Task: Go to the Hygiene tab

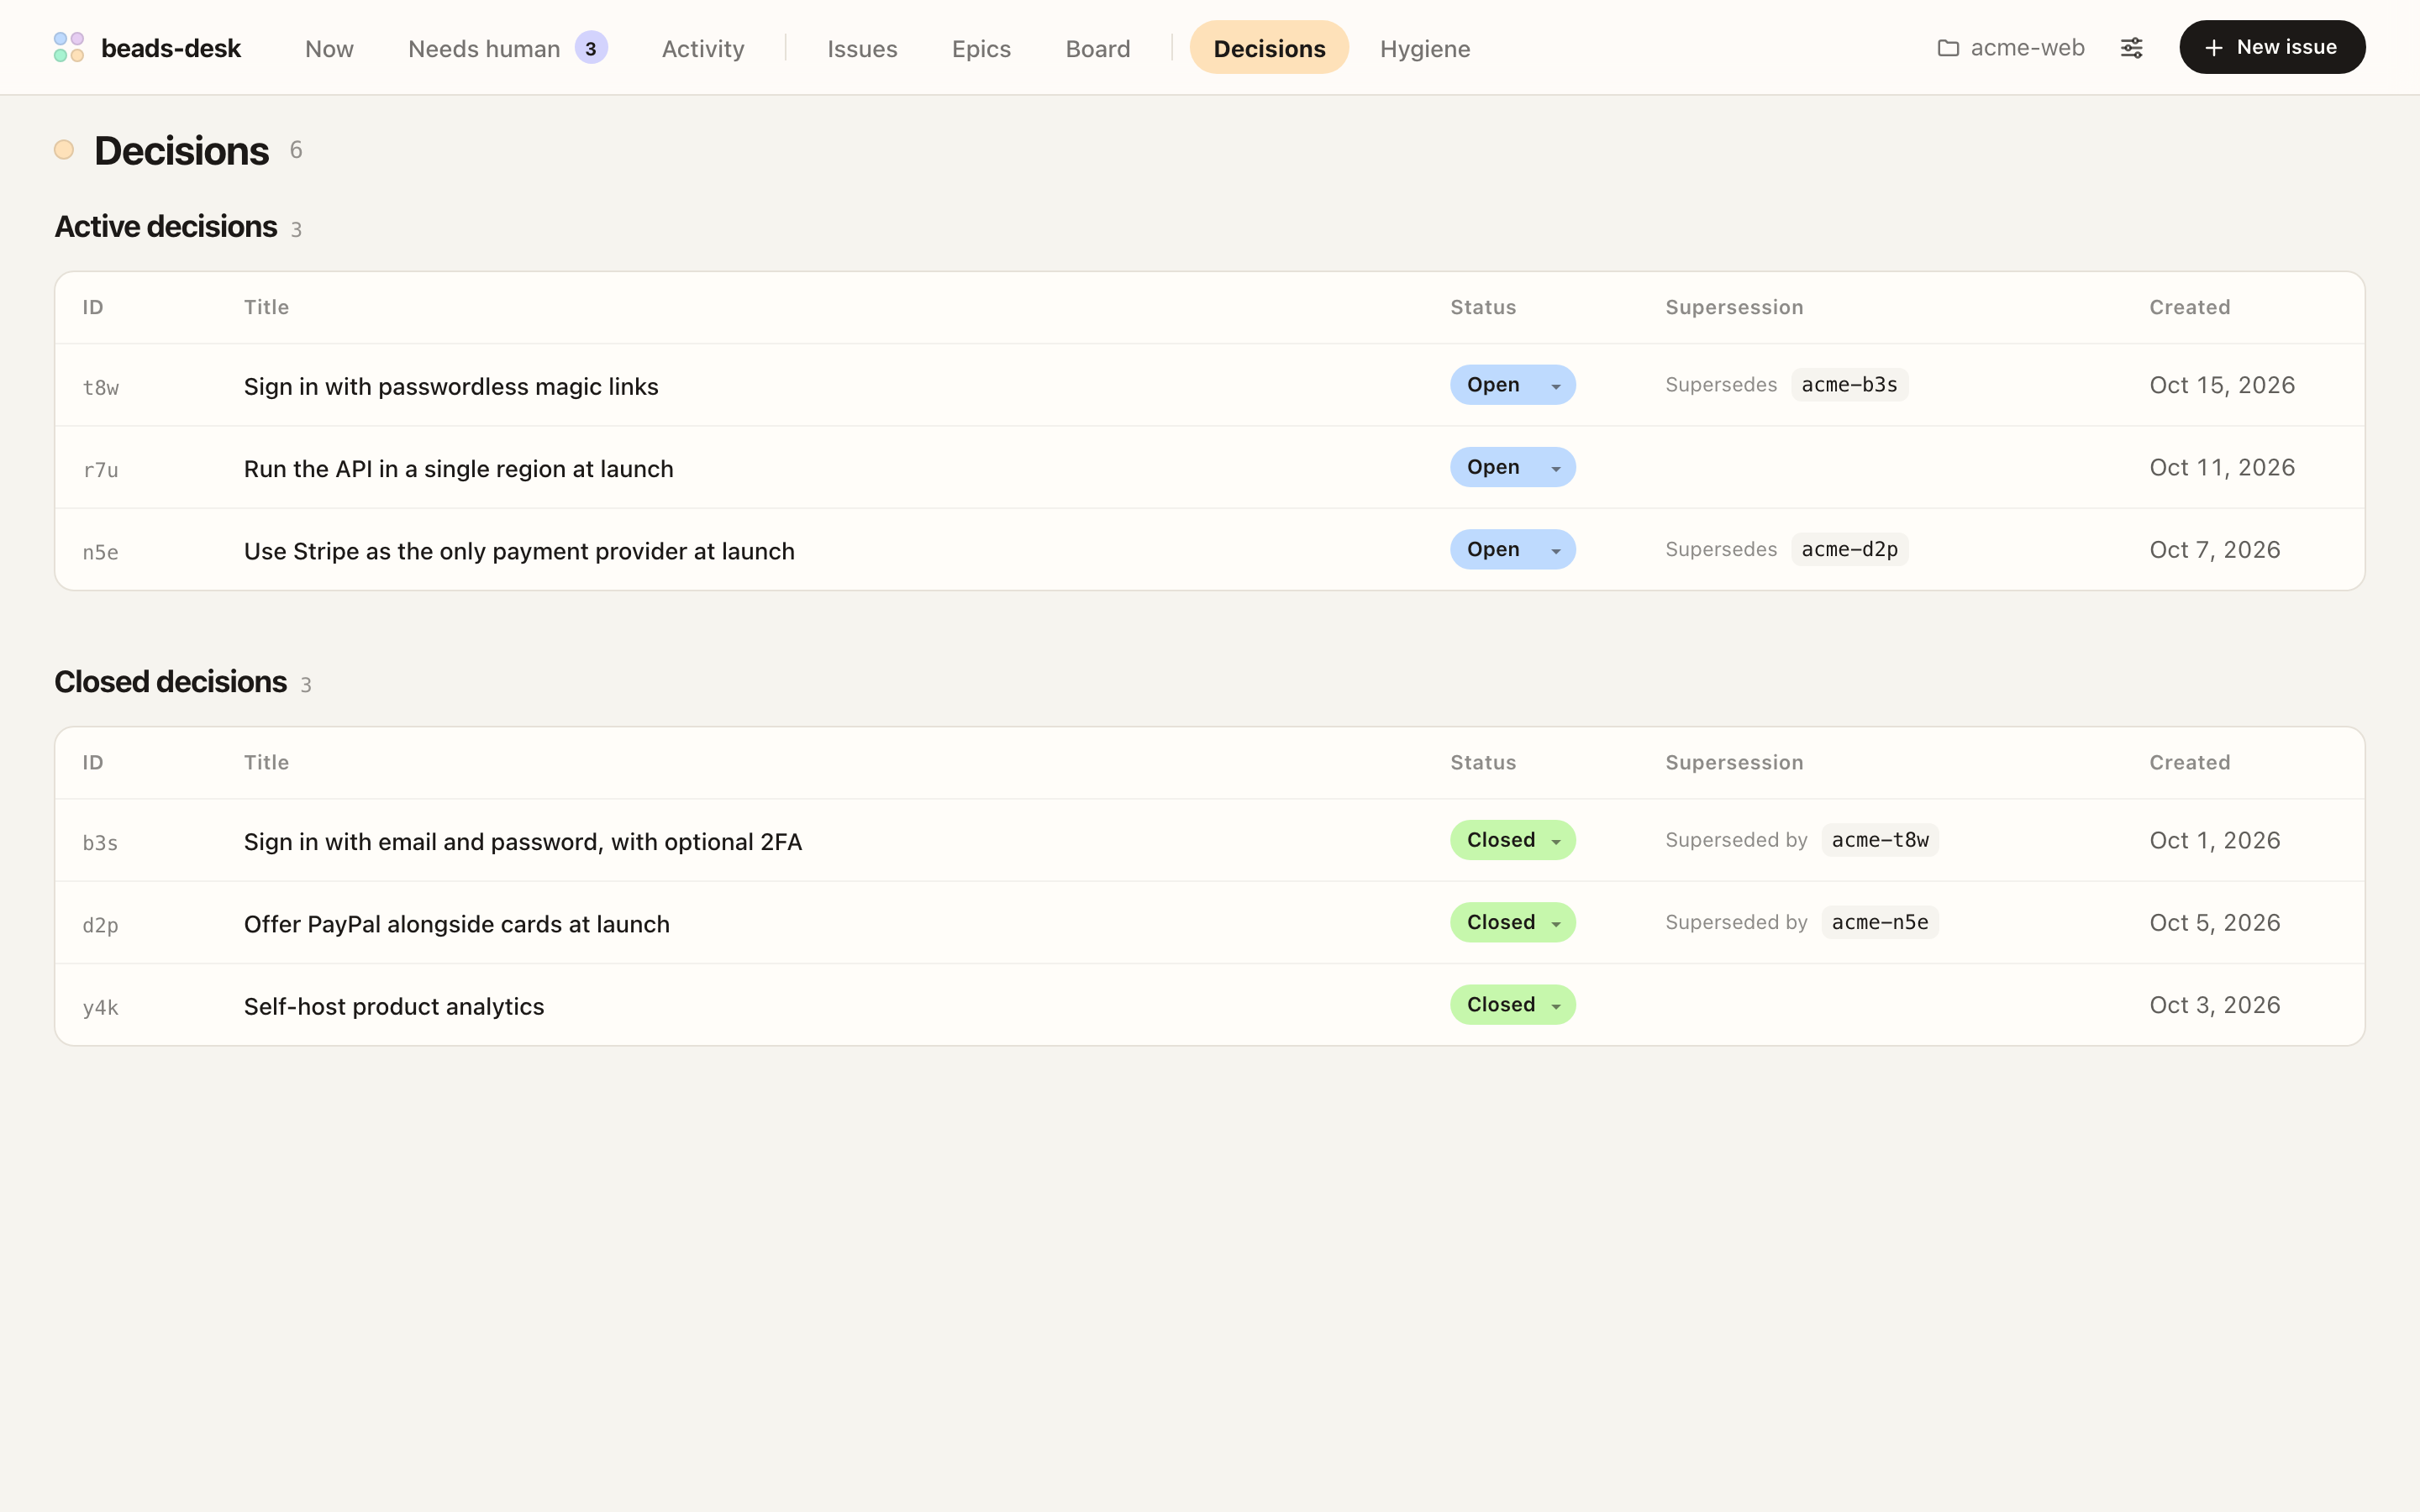Action: point(1425,48)
